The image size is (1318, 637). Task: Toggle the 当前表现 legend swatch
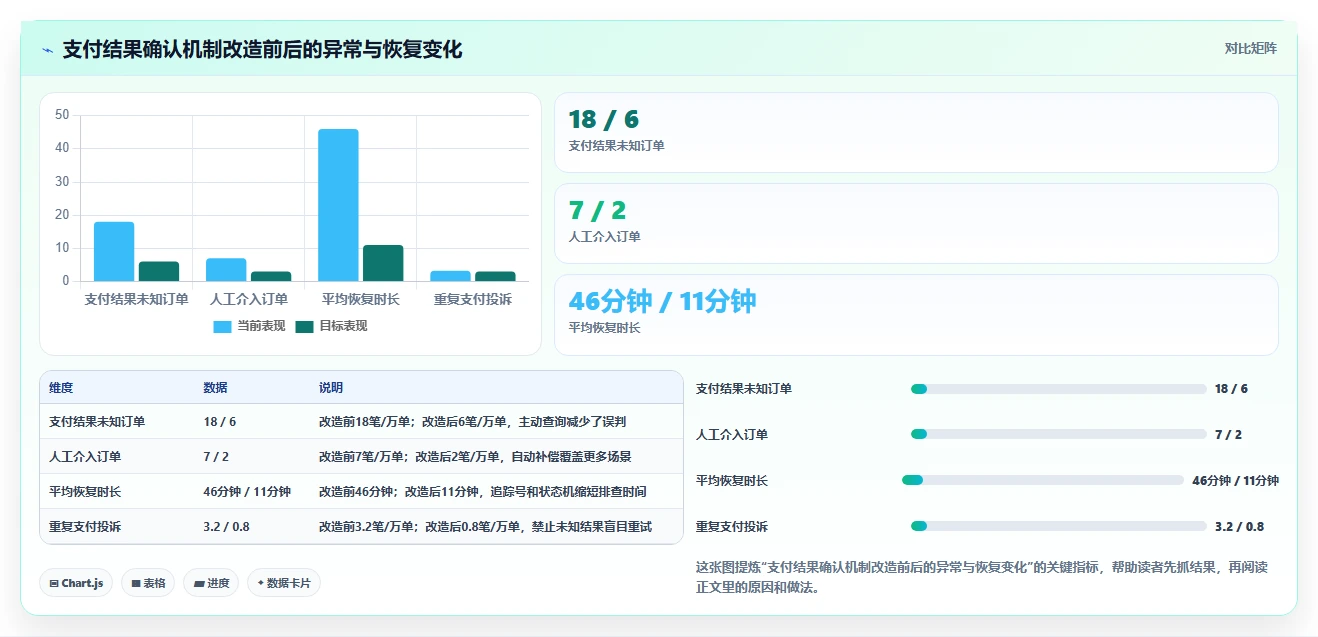click(222, 327)
